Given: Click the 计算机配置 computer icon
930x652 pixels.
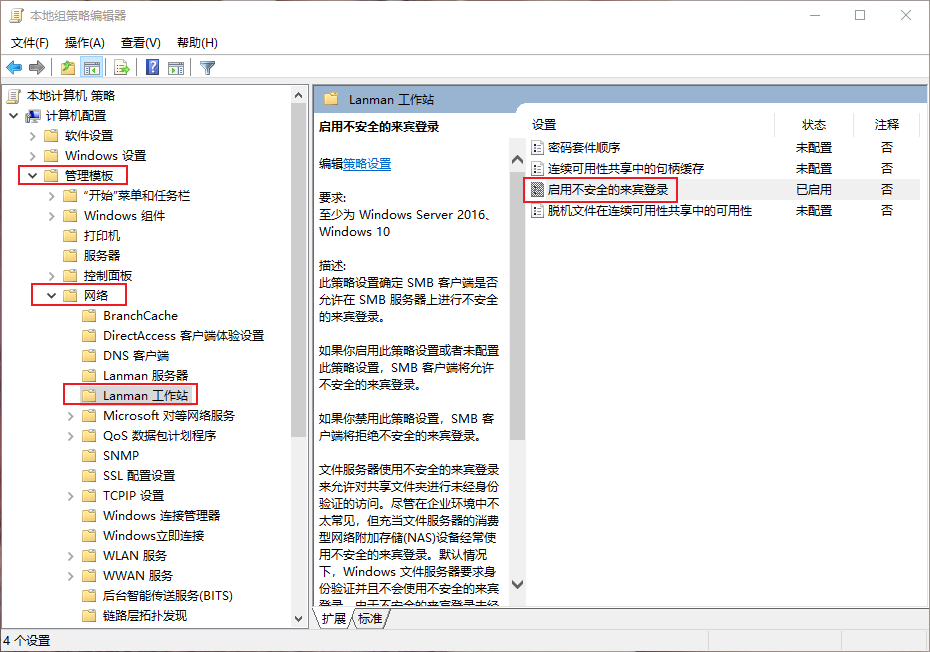Looking at the screenshot, I should click(33, 116).
